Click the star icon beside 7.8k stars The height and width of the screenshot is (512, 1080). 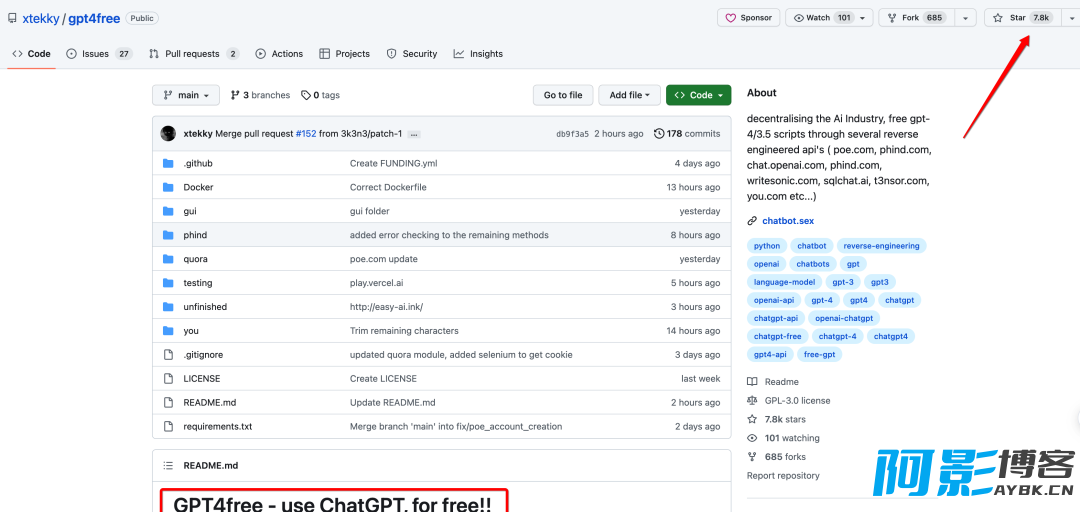pos(752,419)
